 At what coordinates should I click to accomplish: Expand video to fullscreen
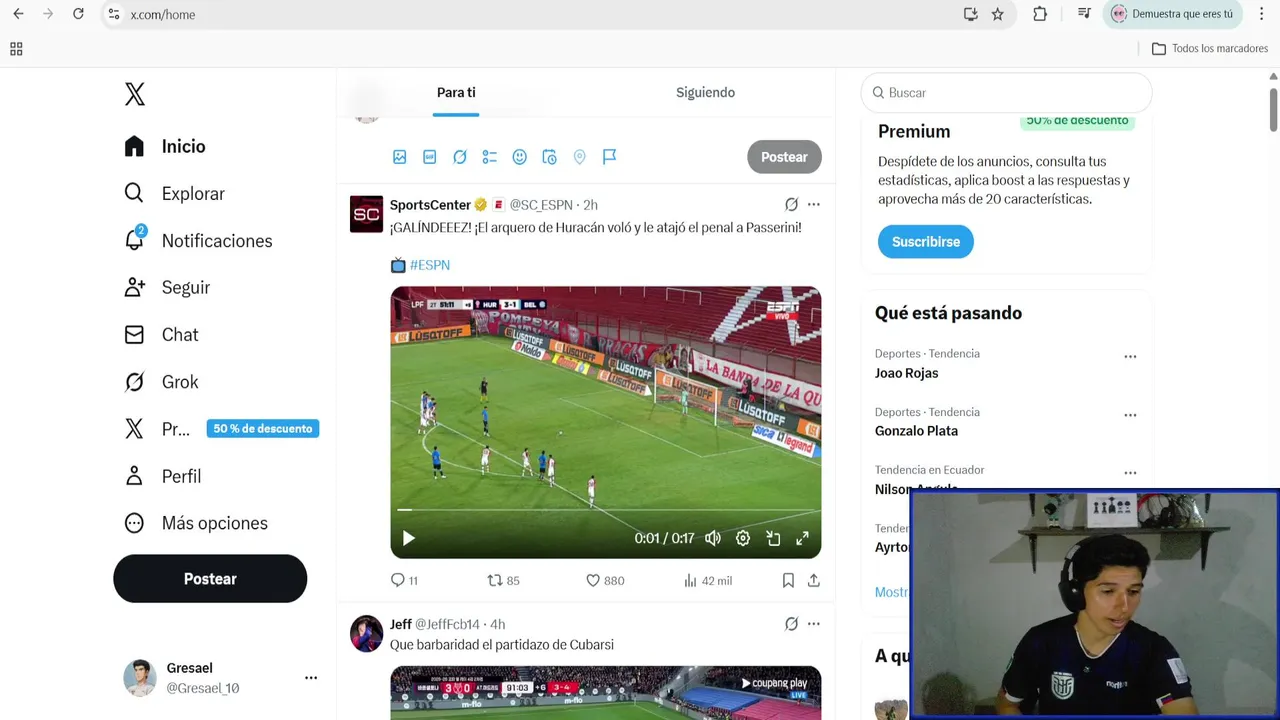(x=802, y=538)
